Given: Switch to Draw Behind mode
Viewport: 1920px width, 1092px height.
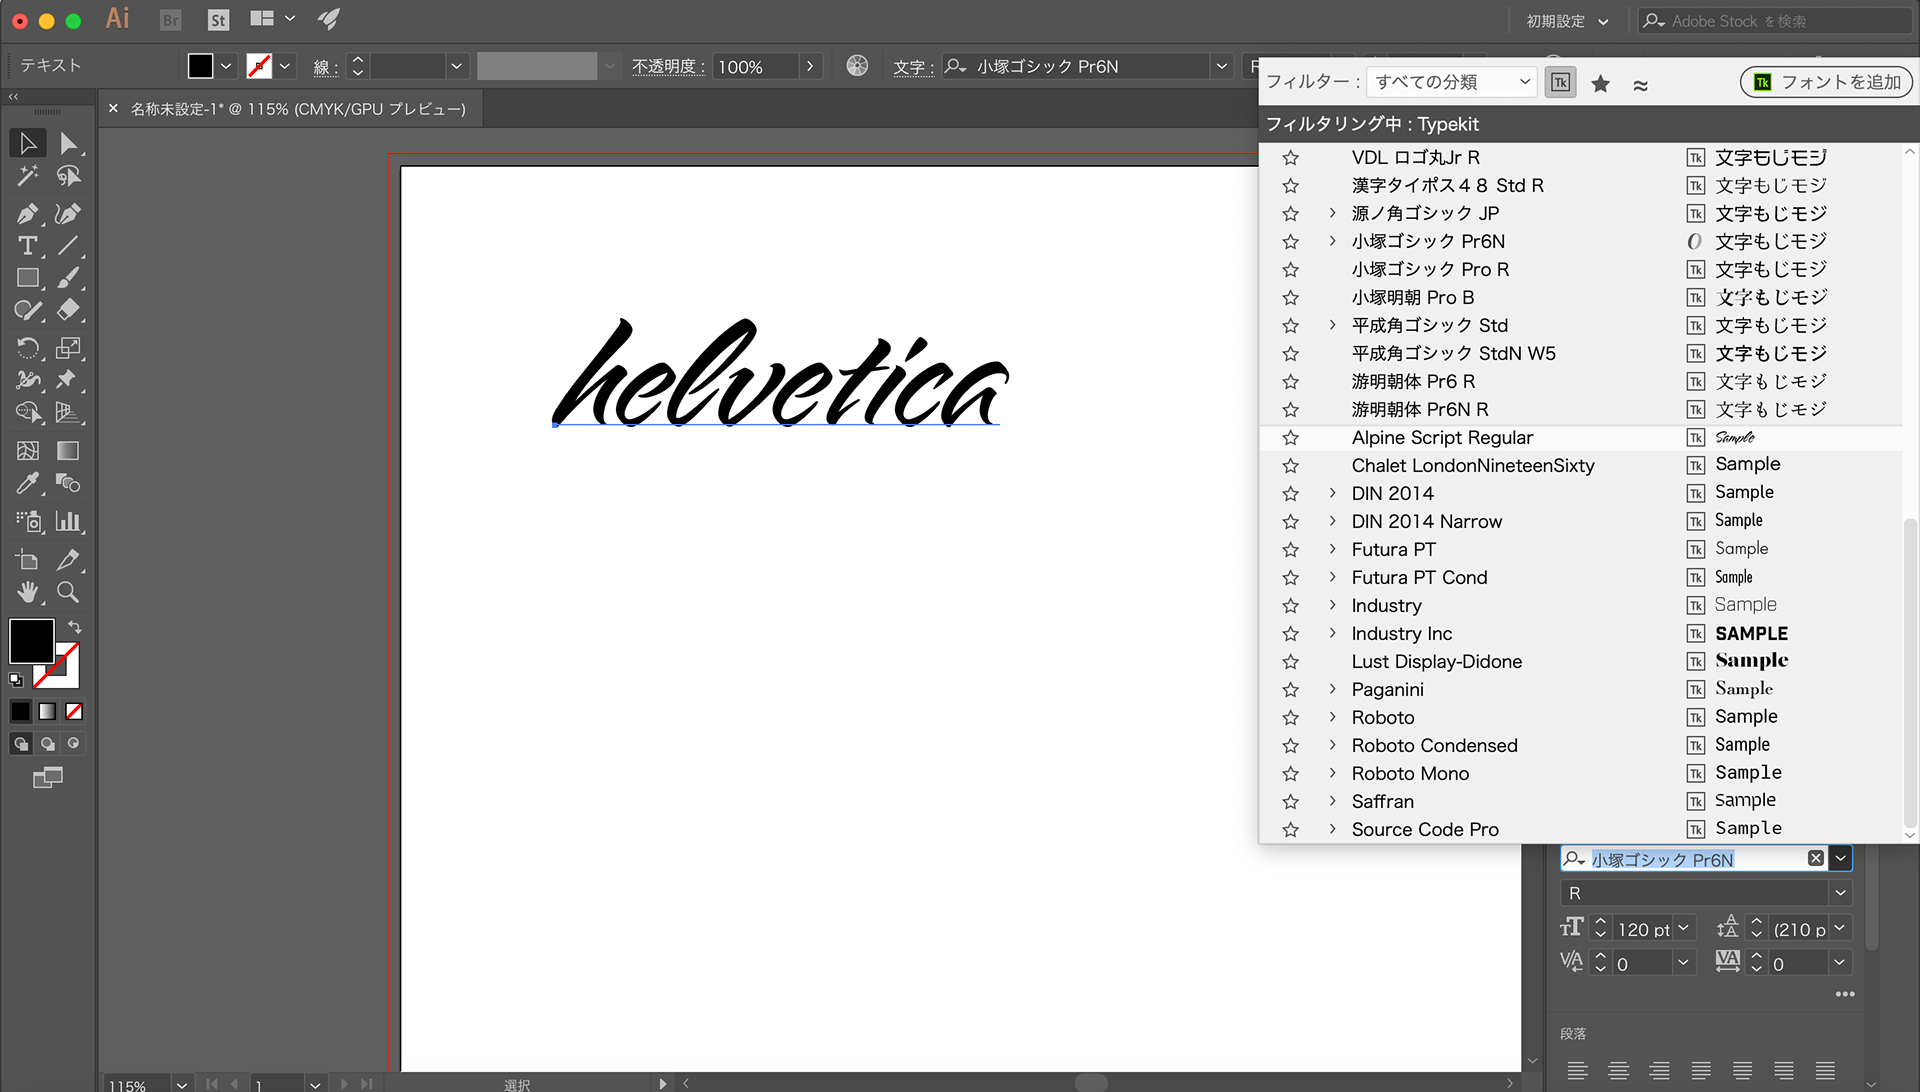Looking at the screenshot, I should 48,744.
